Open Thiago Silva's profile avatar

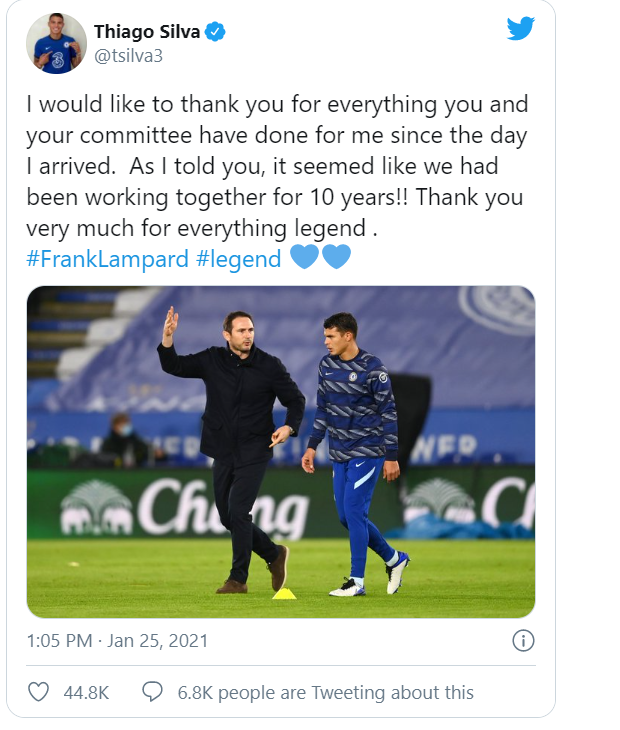pyautogui.click(x=56, y=43)
